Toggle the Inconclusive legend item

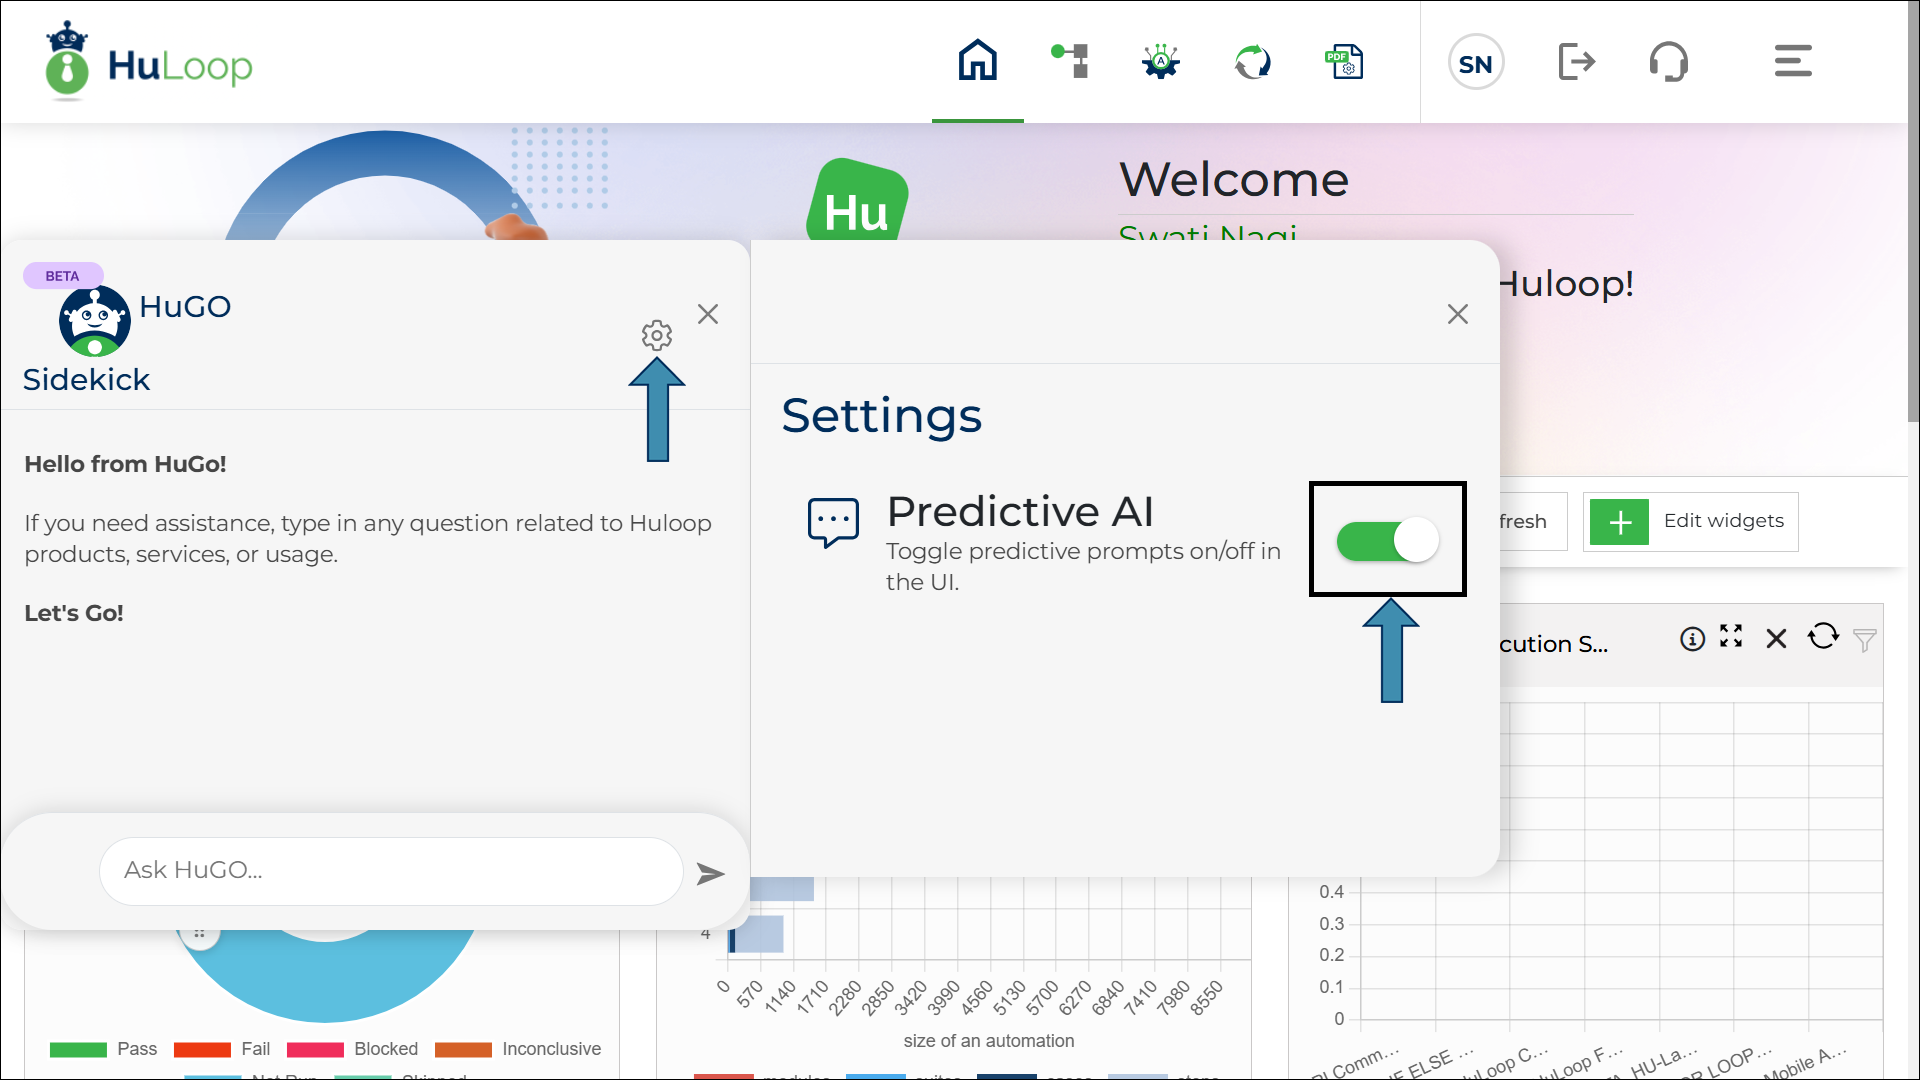(518, 1049)
